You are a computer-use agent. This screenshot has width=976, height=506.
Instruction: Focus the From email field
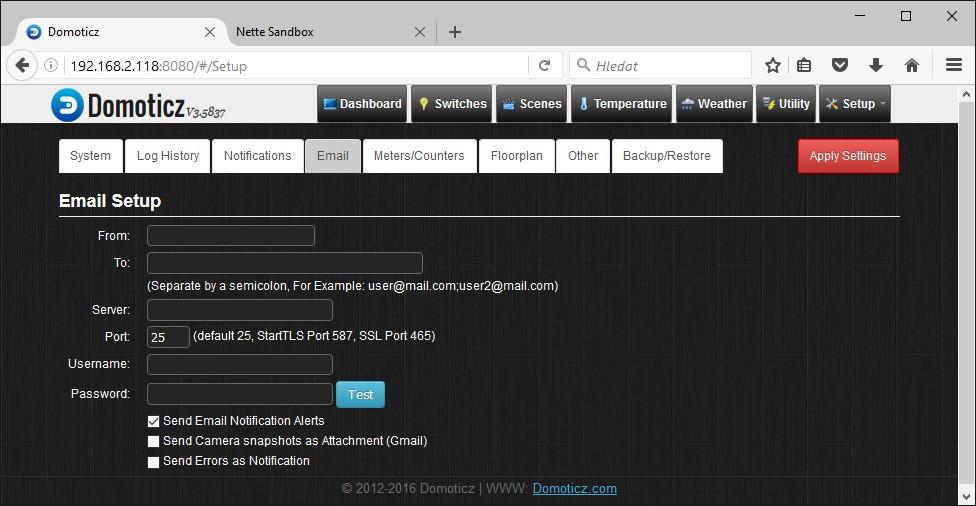[231, 235]
